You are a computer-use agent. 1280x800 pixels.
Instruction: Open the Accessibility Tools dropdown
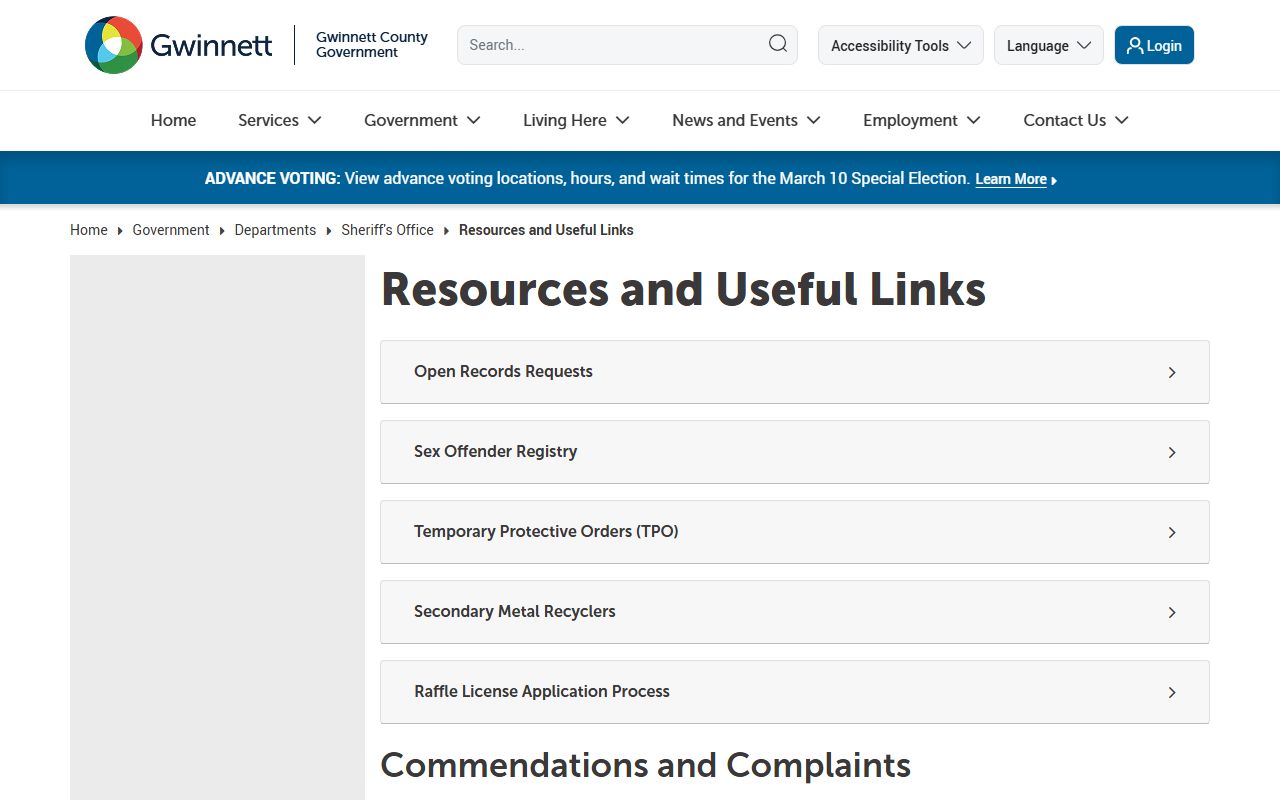coord(901,45)
